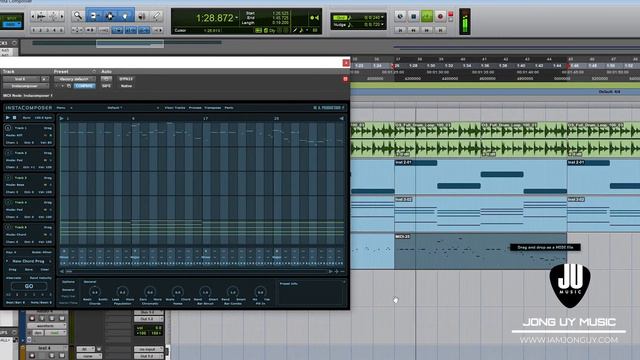Click zoom-in plus icon beside InstaComposer scrollbar
The height and width of the screenshot is (360, 640).
coord(337,271)
